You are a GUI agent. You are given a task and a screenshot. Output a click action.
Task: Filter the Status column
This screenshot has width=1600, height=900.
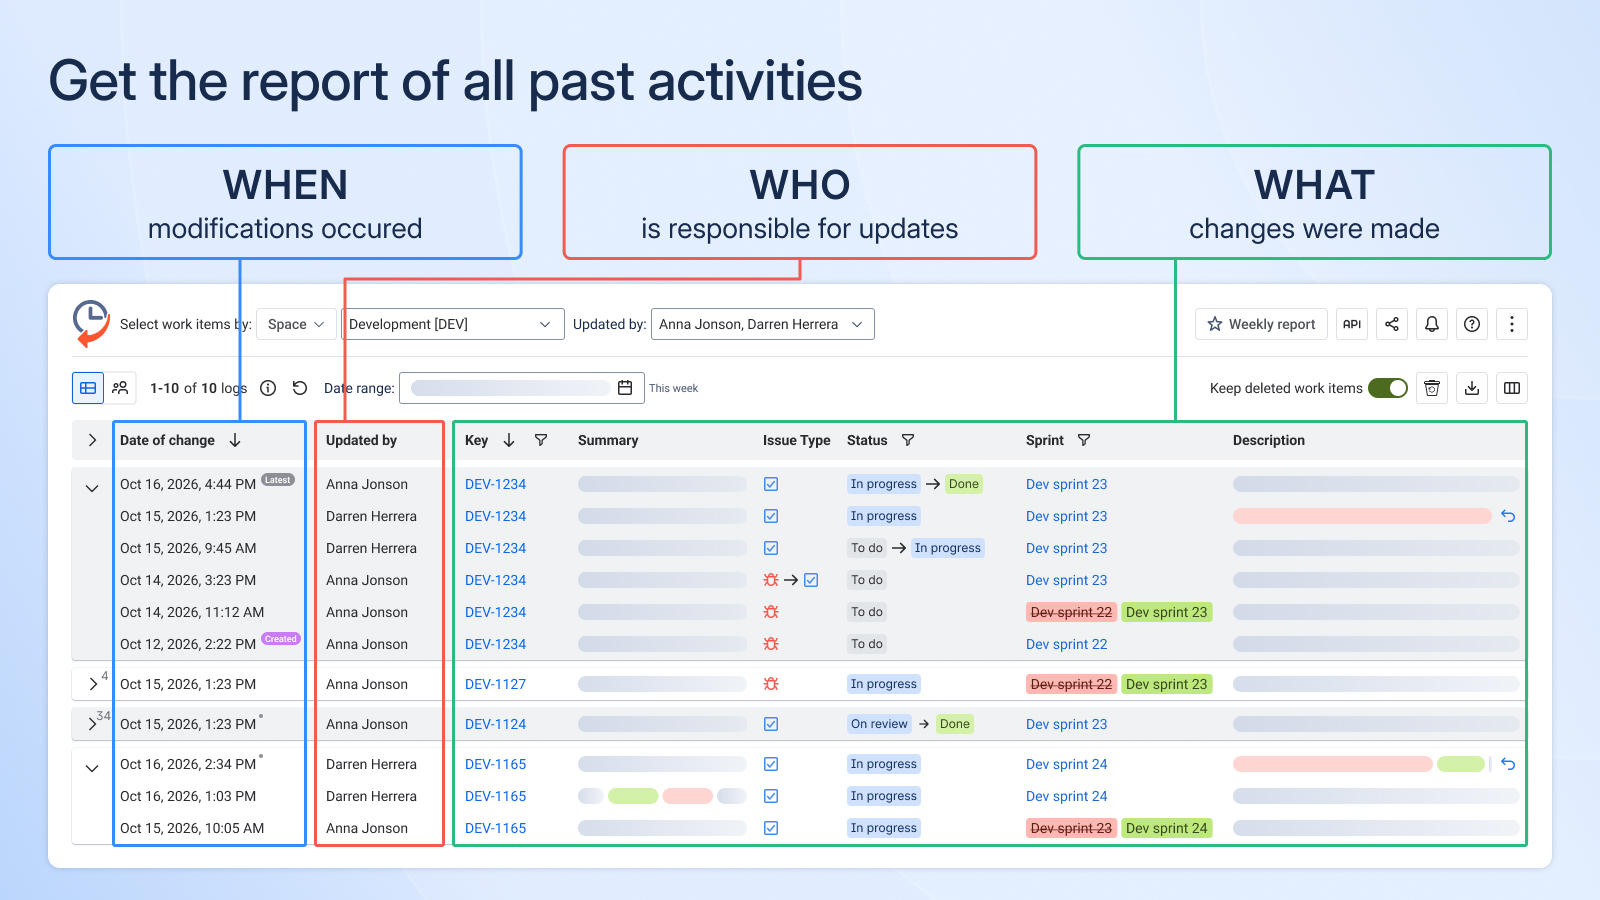tap(908, 440)
